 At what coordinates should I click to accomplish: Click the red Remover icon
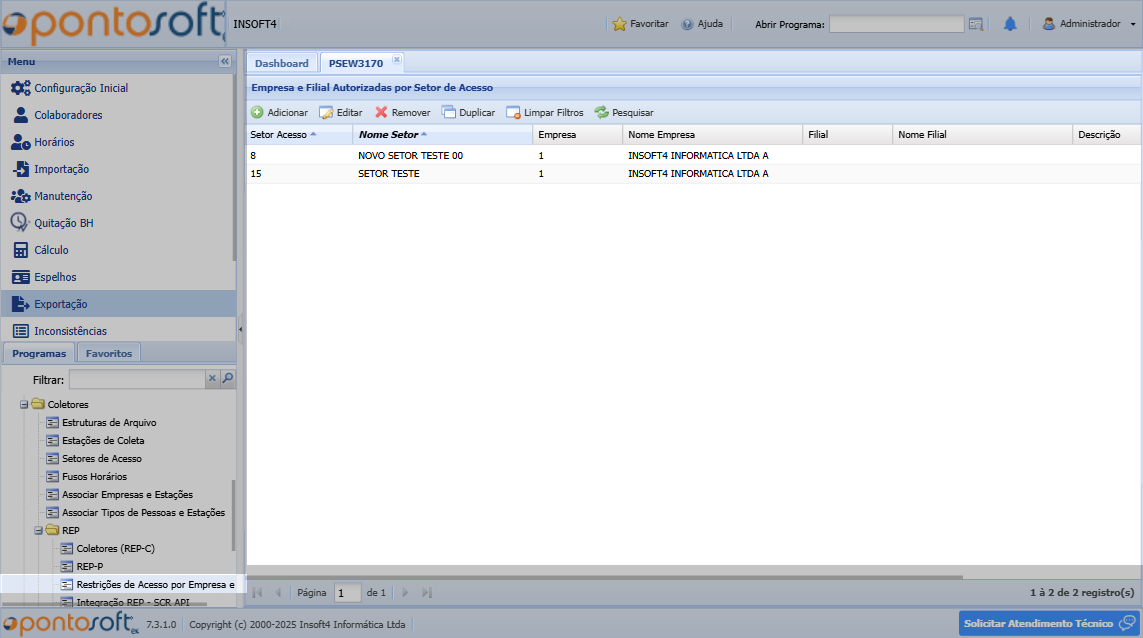381,113
